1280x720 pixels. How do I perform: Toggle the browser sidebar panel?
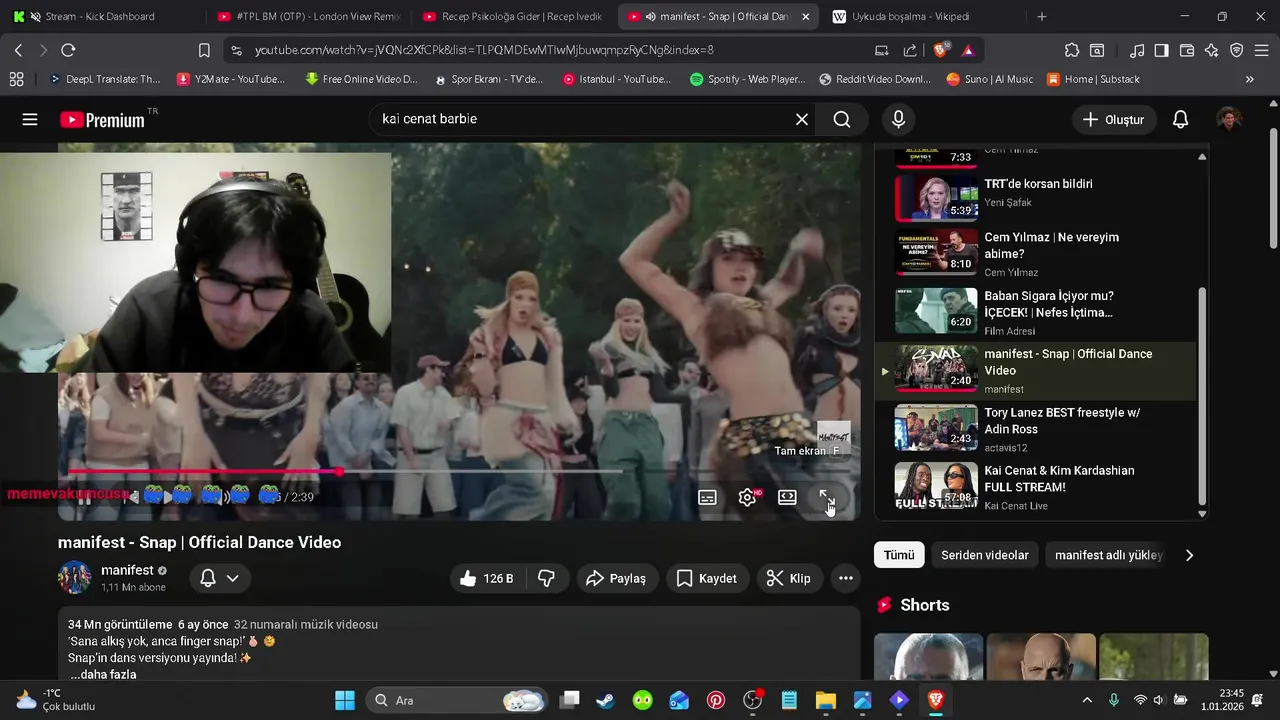[x=1161, y=50]
